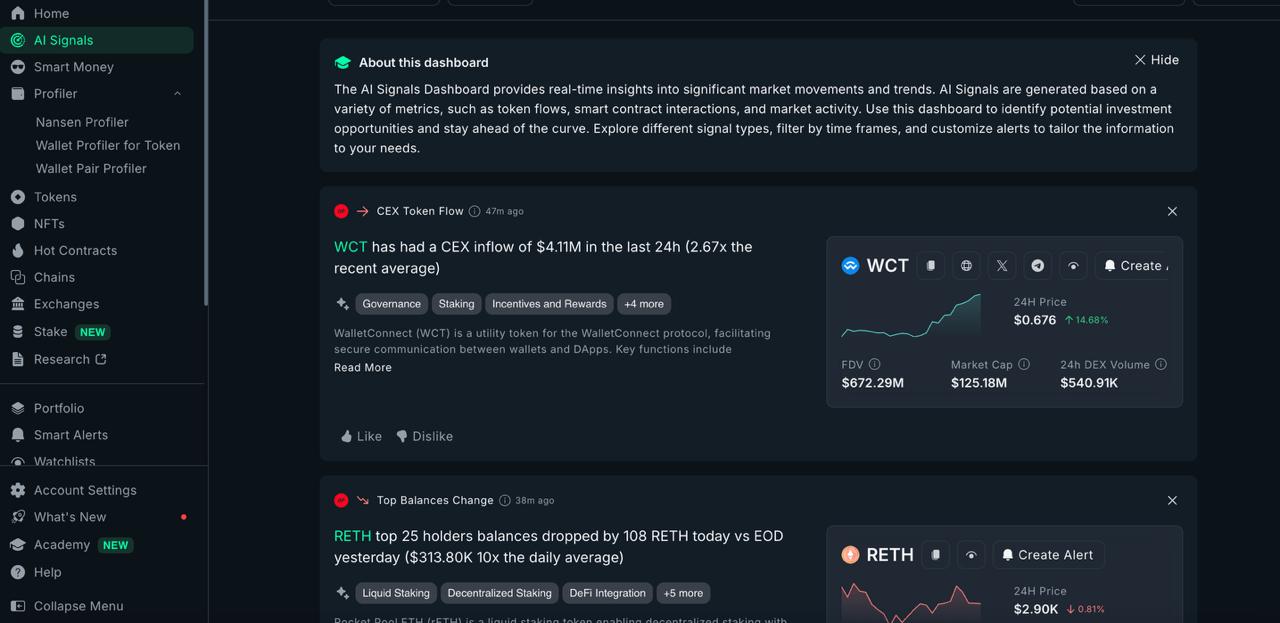Image resolution: width=1280 pixels, height=623 pixels.
Task: Expand the '+5 more' RETH tags
Action: pos(684,593)
